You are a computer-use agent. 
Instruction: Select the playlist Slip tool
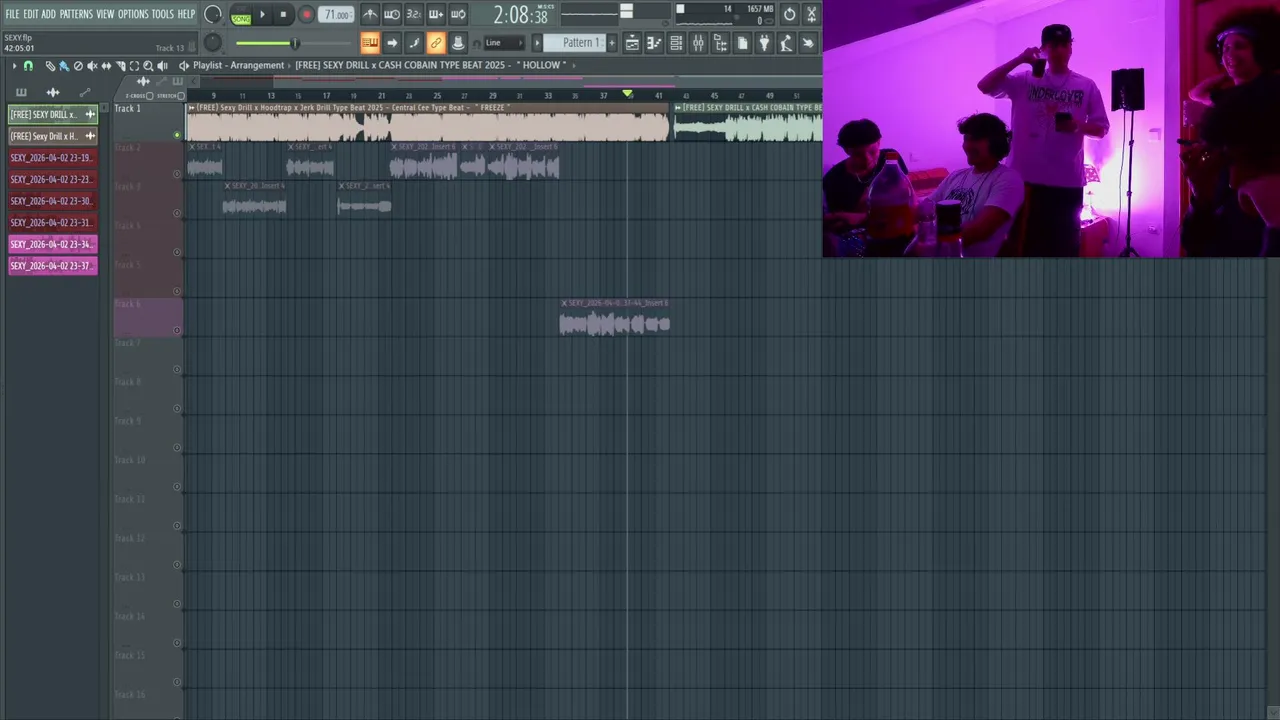point(106,66)
